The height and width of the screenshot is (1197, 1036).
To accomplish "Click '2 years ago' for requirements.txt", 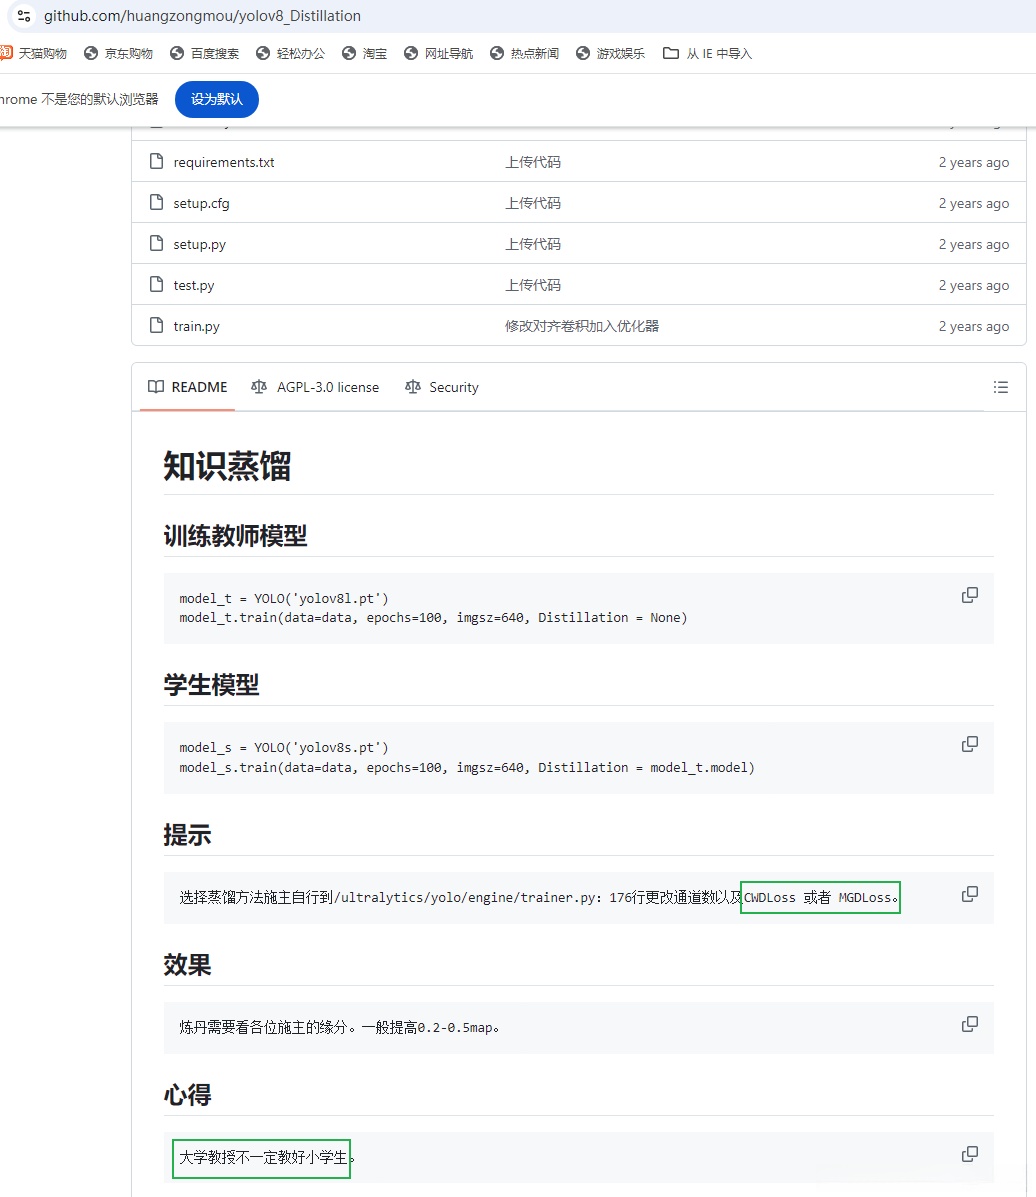I will point(973,163).
